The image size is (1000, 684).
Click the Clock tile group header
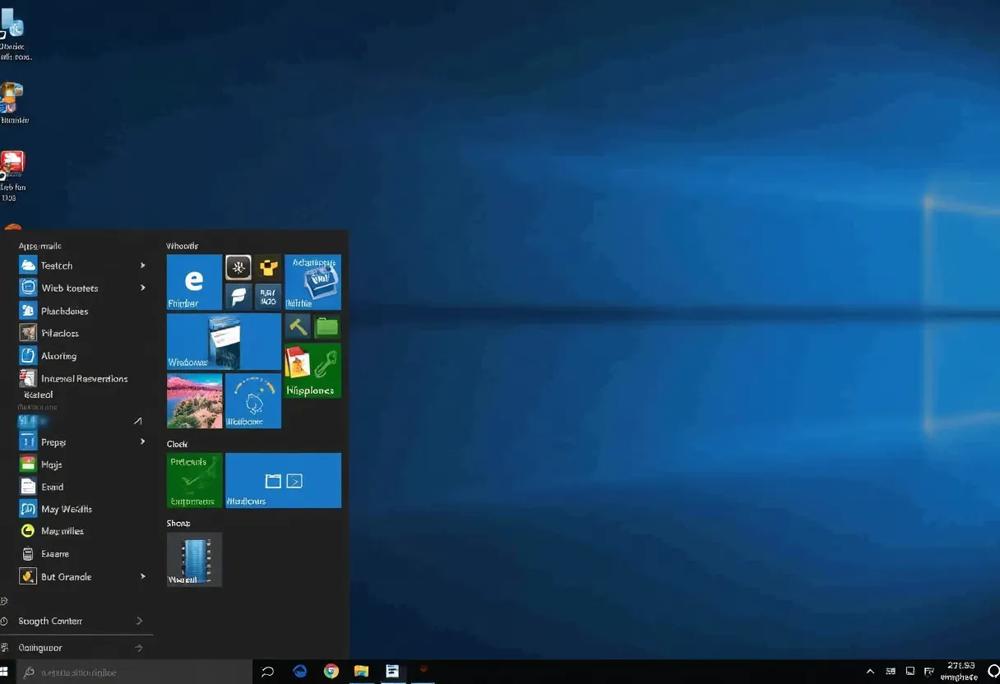click(176, 443)
